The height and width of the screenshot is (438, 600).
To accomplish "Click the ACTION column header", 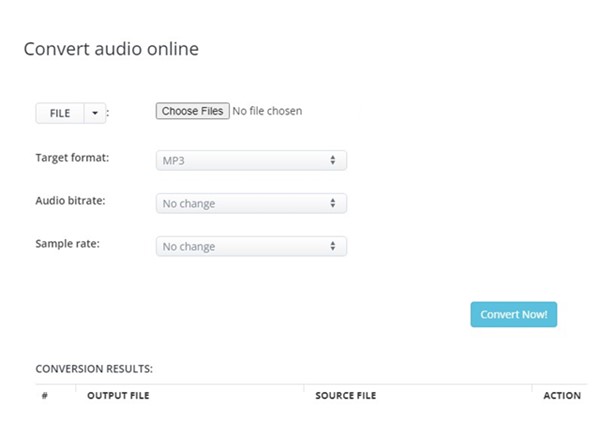I will 562,396.
